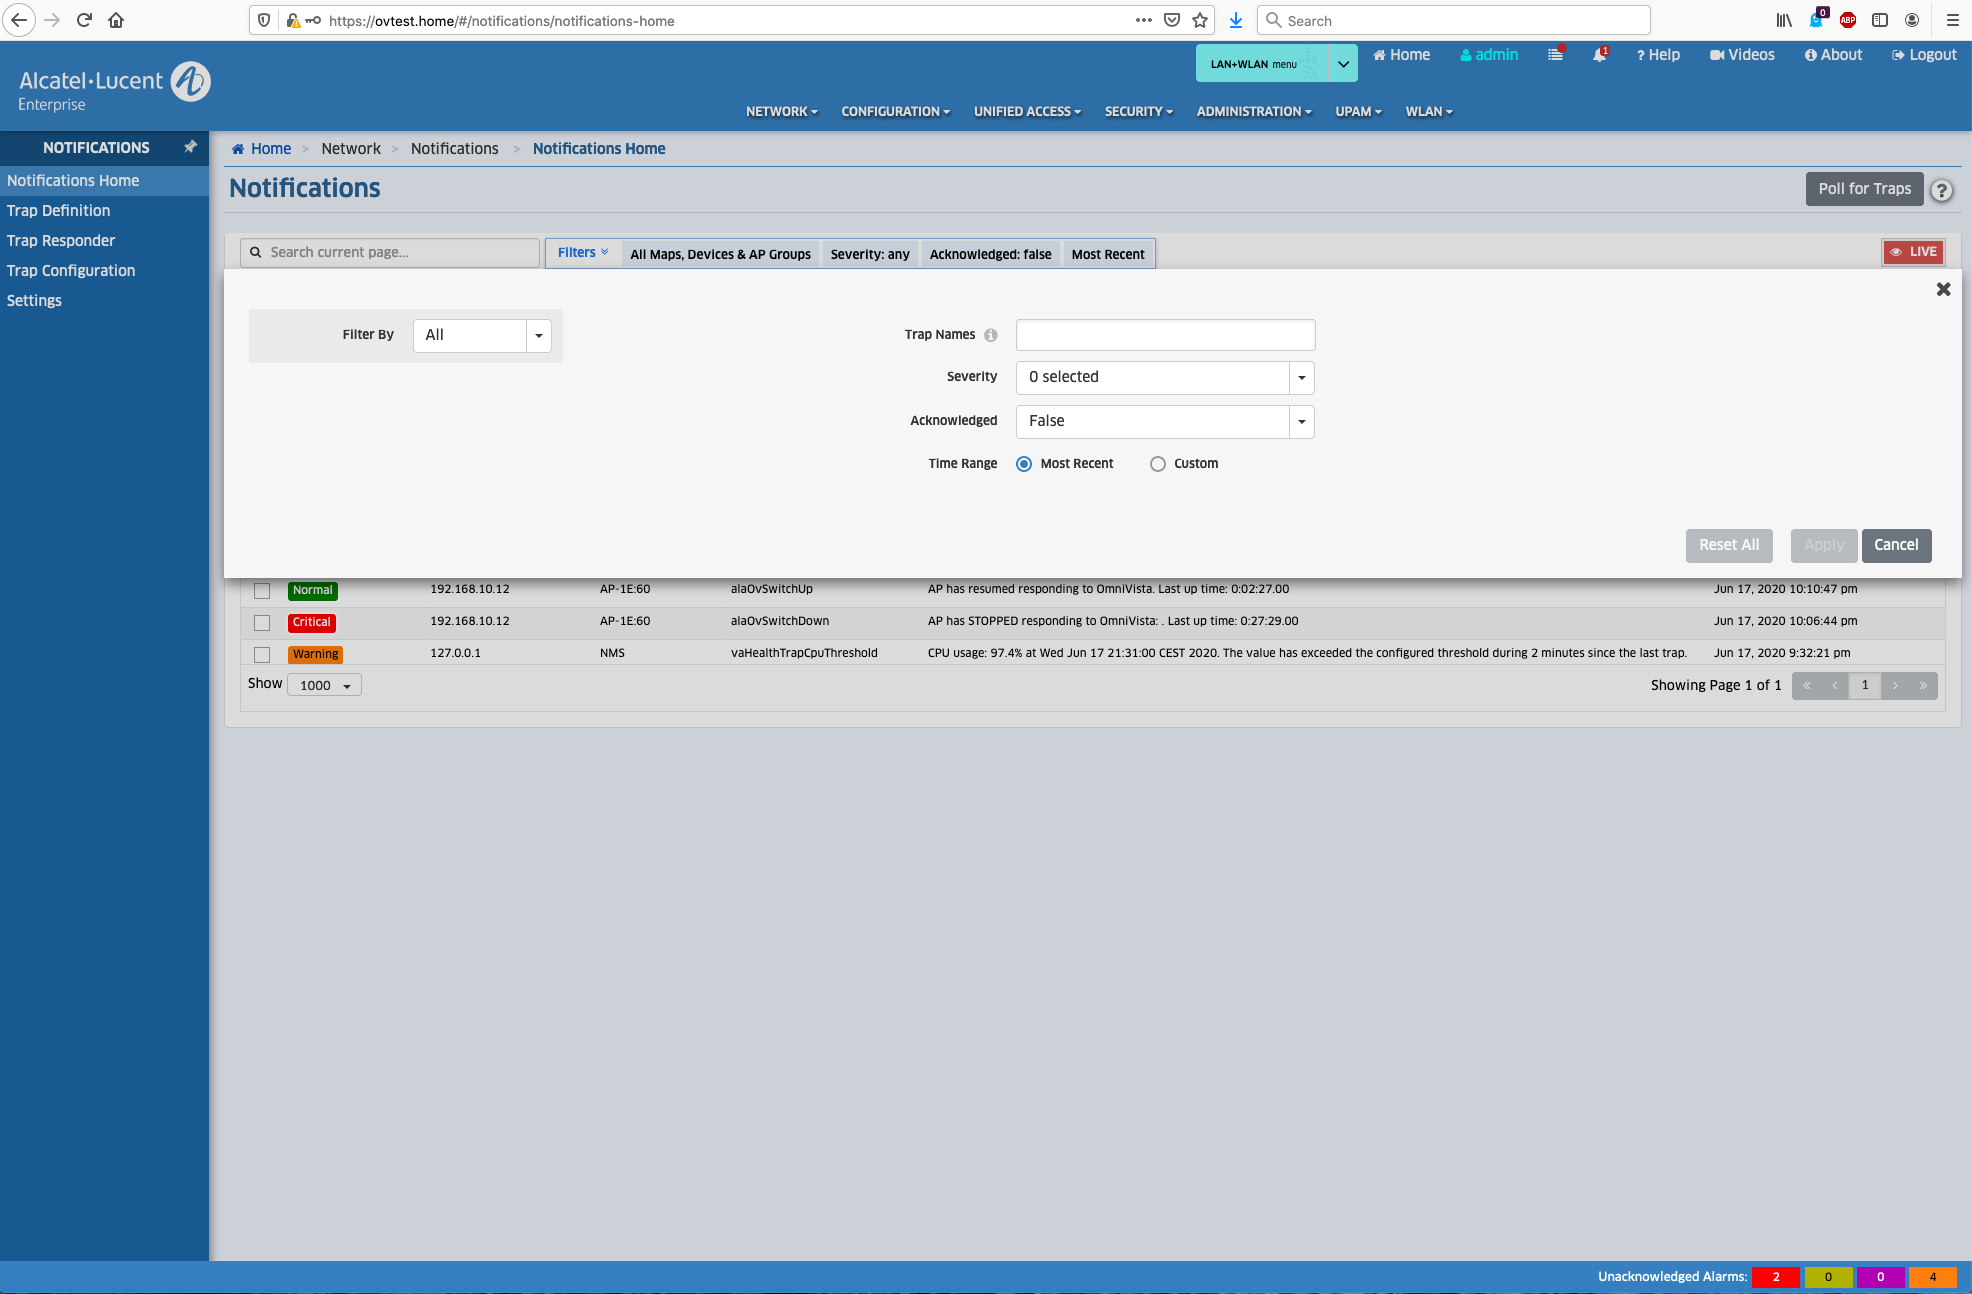Check the Warning vaHealthTrapCpuThreshold row checkbox
Screen dimensions: 1972x1294
tap(262, 654)
